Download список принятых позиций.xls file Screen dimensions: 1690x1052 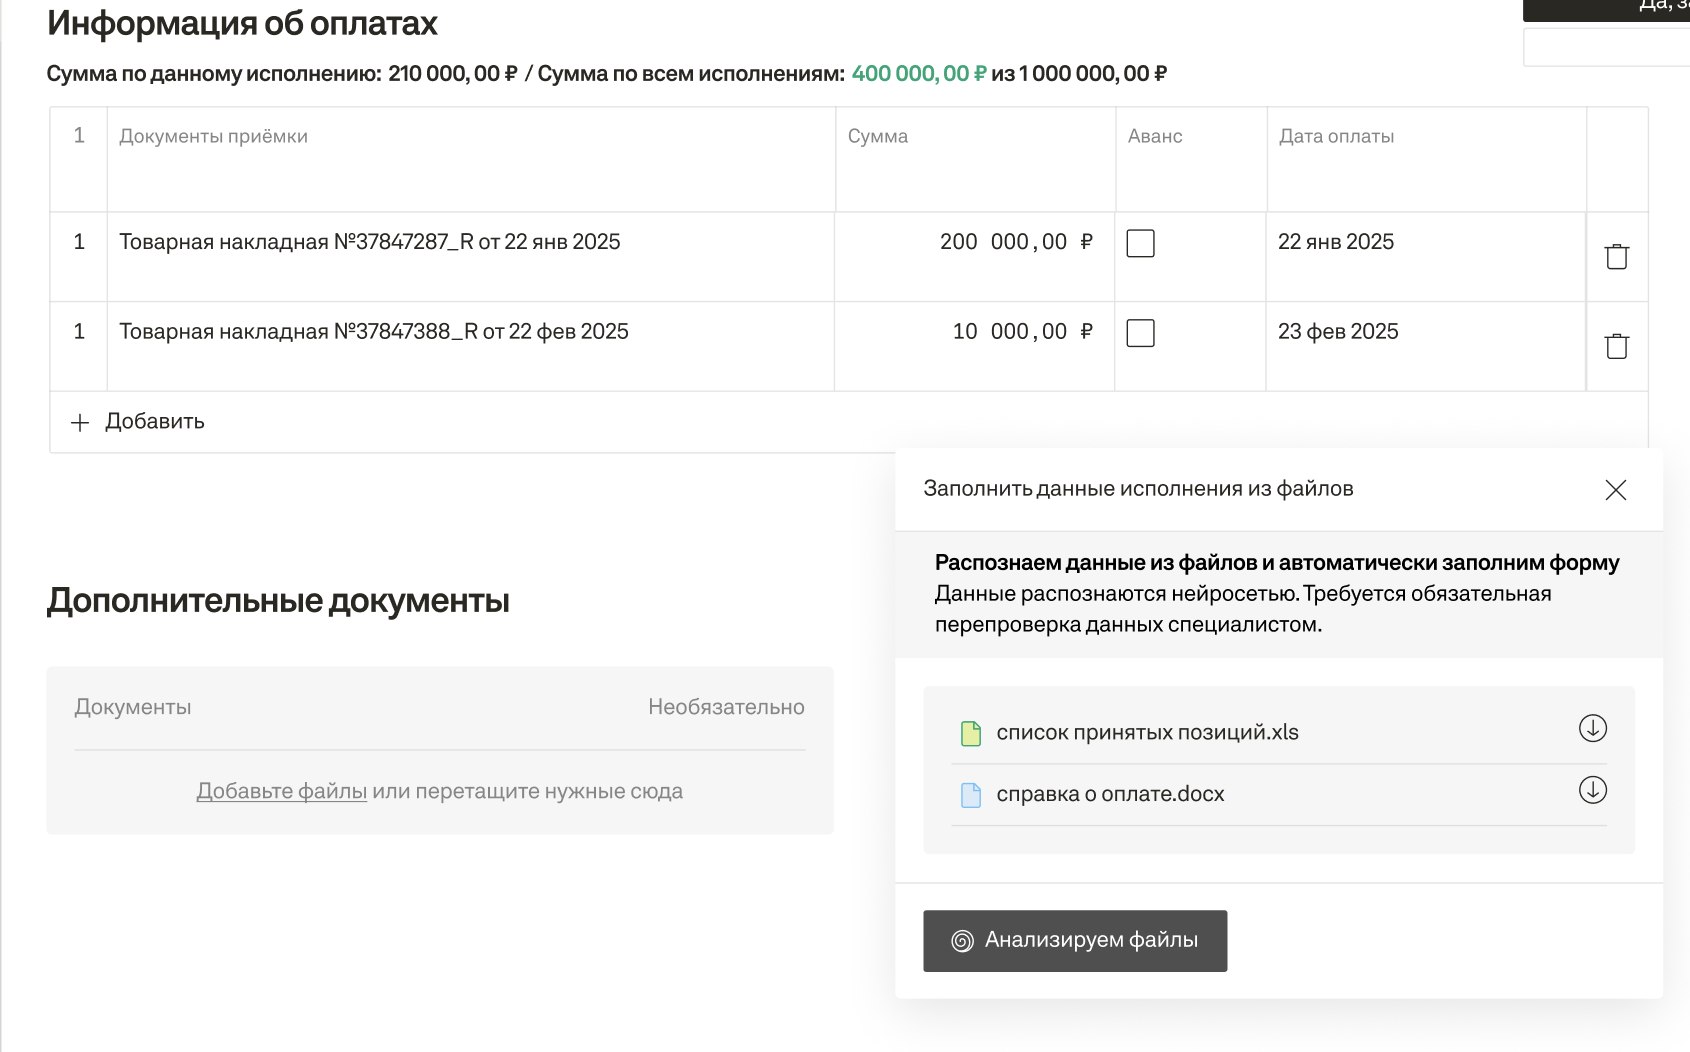[1592, 729]
